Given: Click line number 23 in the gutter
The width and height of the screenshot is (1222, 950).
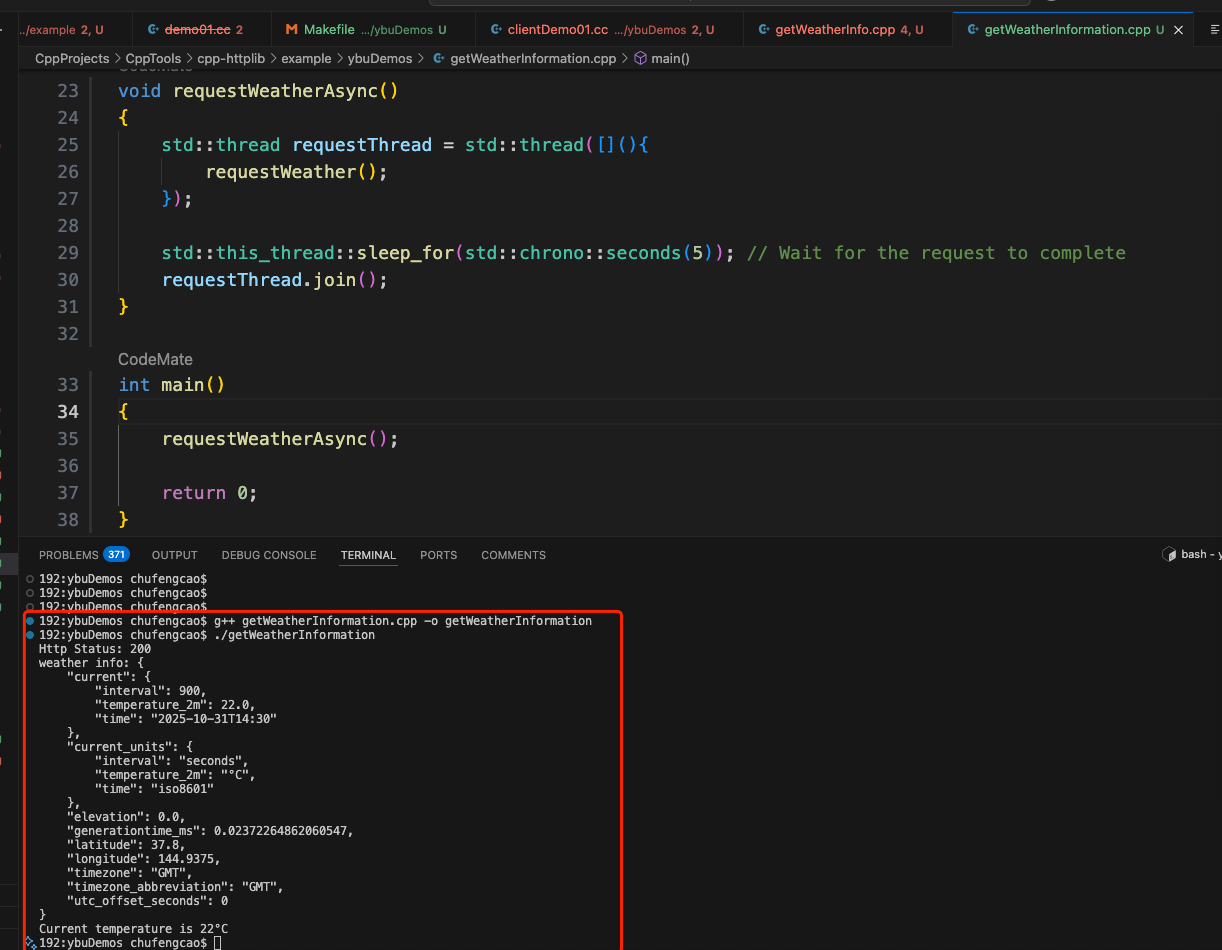Looking at the screenshot, I should click(67, 91).
